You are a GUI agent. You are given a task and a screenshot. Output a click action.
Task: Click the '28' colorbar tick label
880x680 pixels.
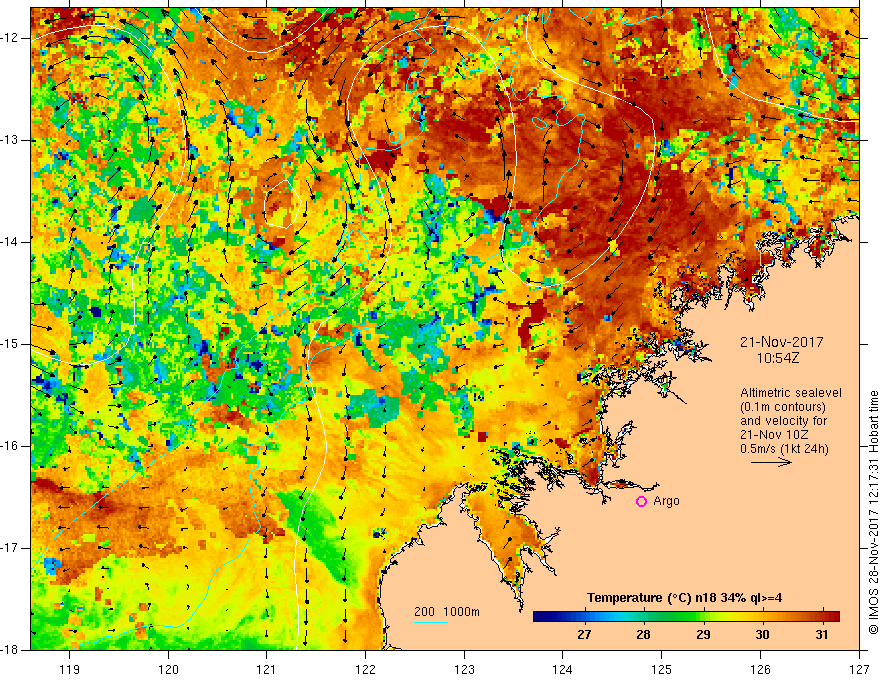click(x=644, y=635)
